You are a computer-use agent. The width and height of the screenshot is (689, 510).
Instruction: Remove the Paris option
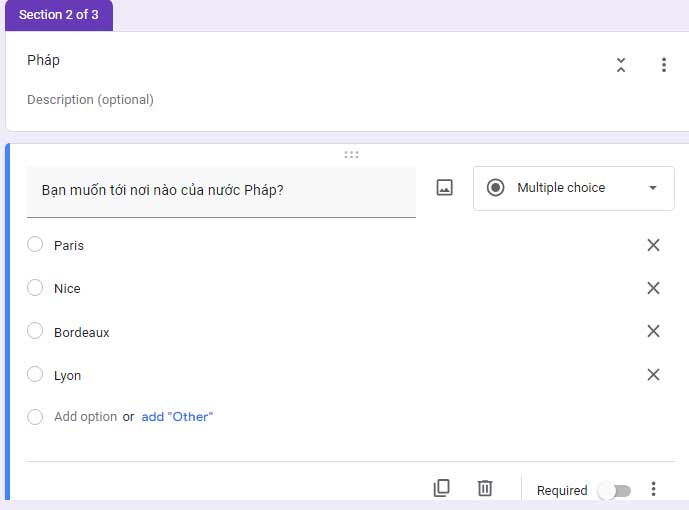point(653,245)
